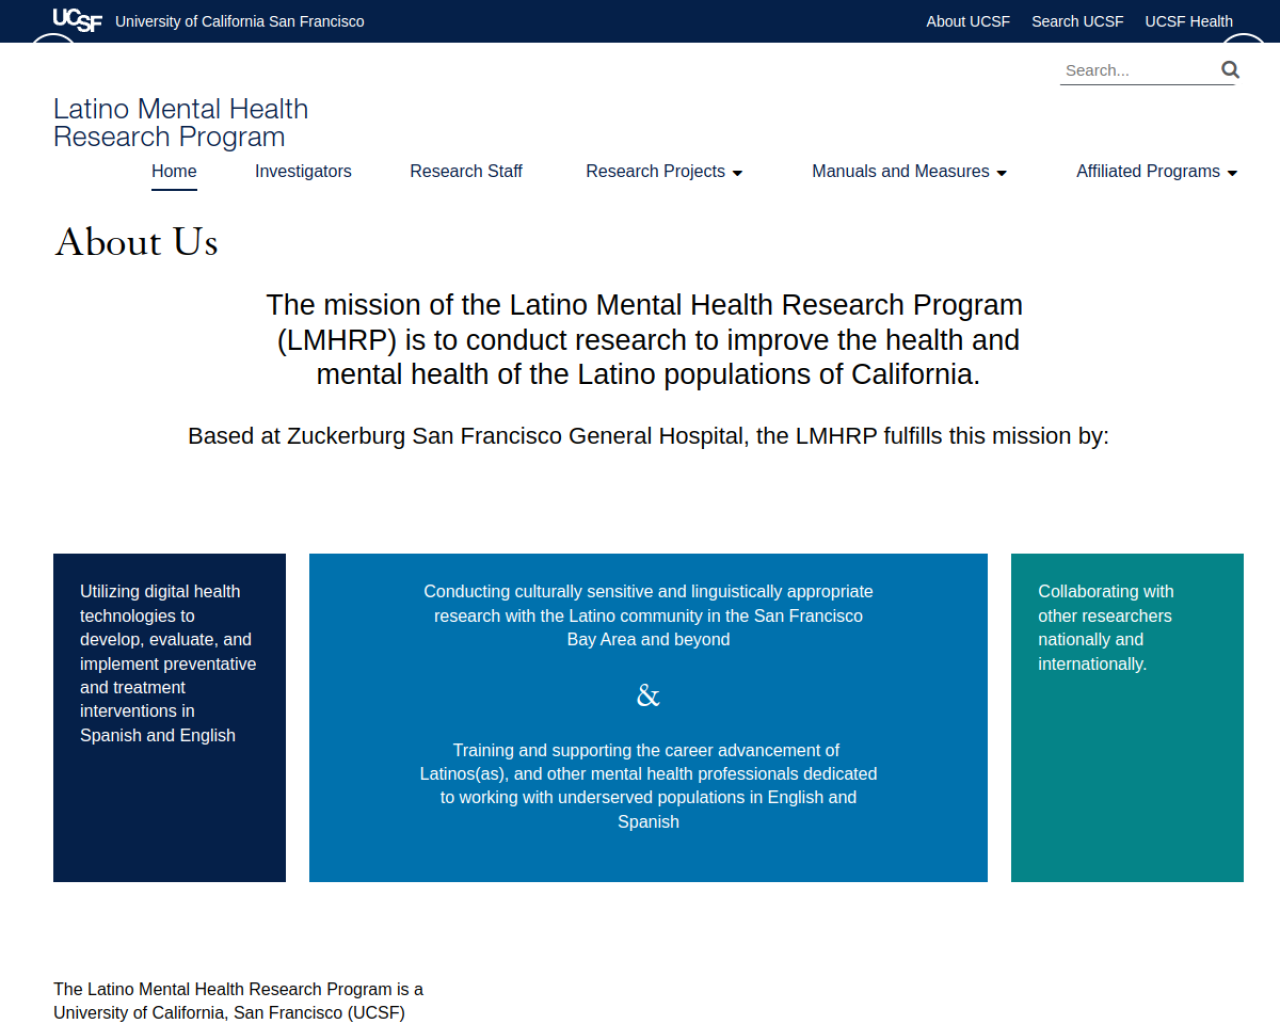Viewport: 1280px width, 1024px height.
Task: Go to the Home menu item
Action: 174,171
